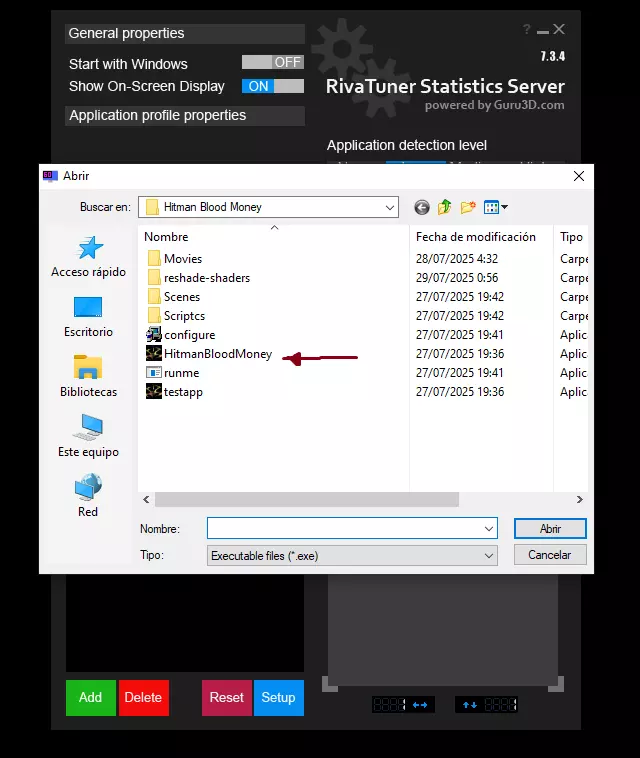Expand the Nombre filename dropdown arrow
Screen dimensions: 640x758
489,528
